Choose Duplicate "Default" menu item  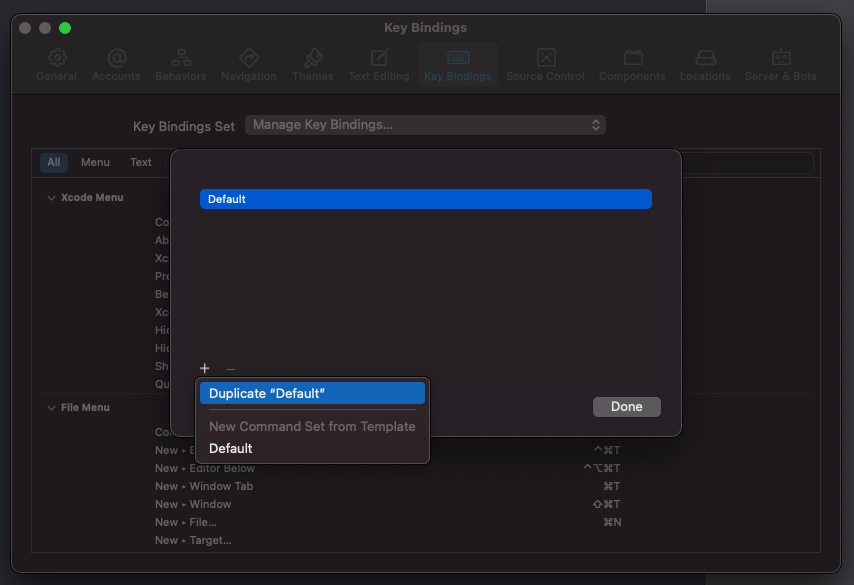point(312,393)
